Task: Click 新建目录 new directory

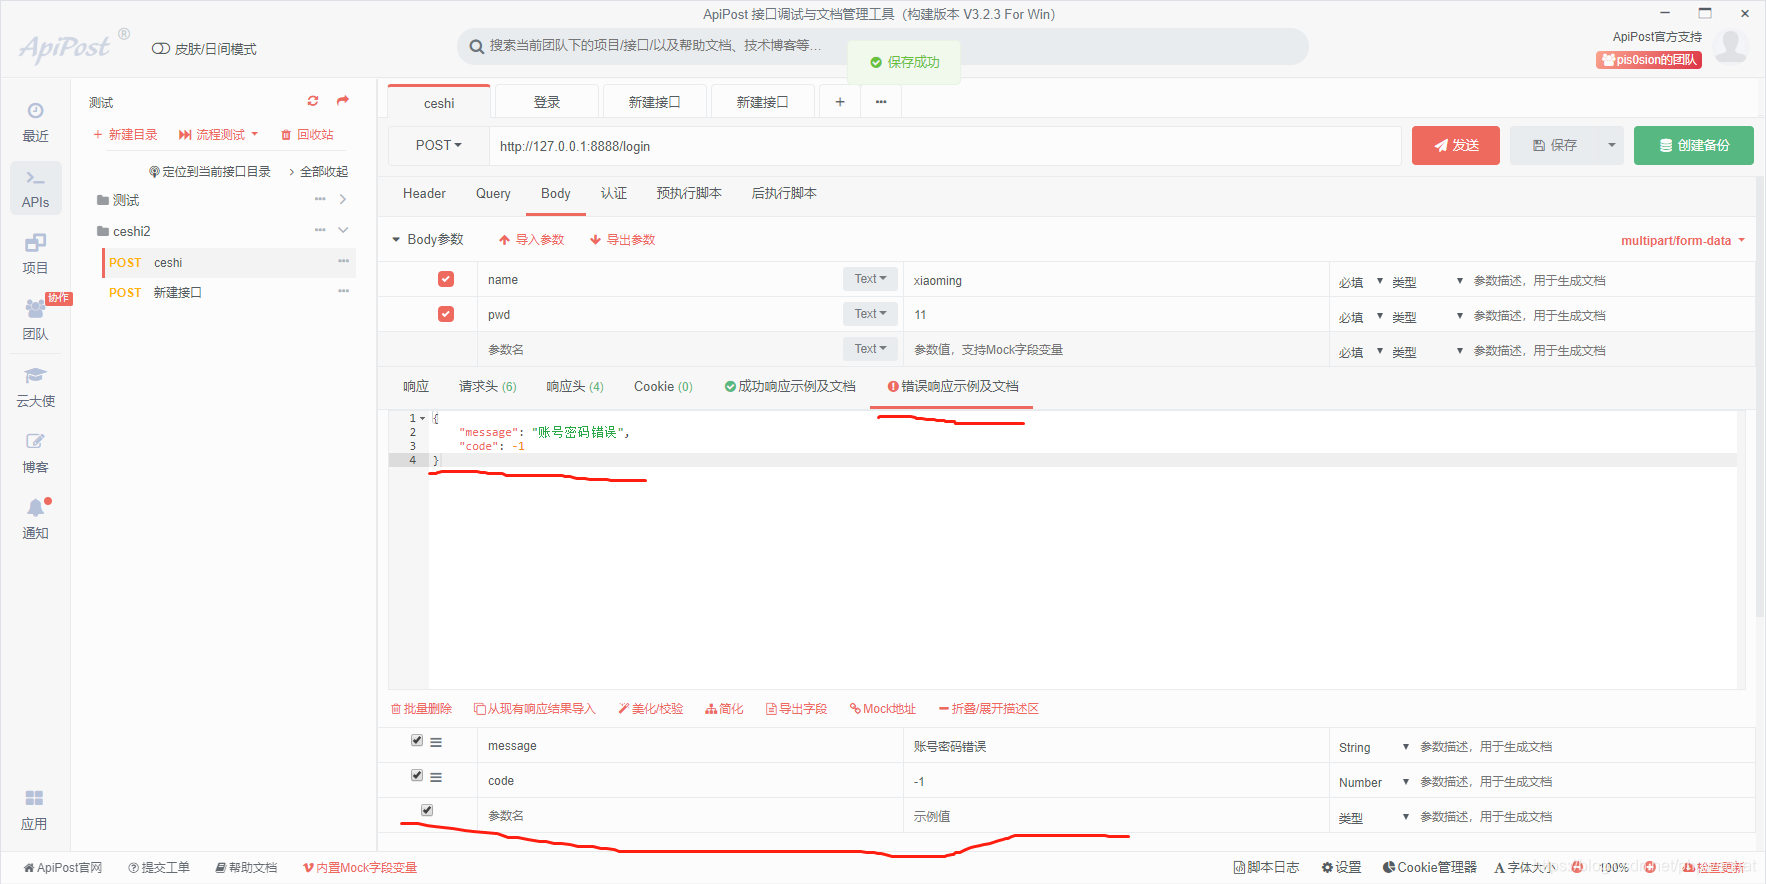Action: pyautogui.click(x=125, y=135)
